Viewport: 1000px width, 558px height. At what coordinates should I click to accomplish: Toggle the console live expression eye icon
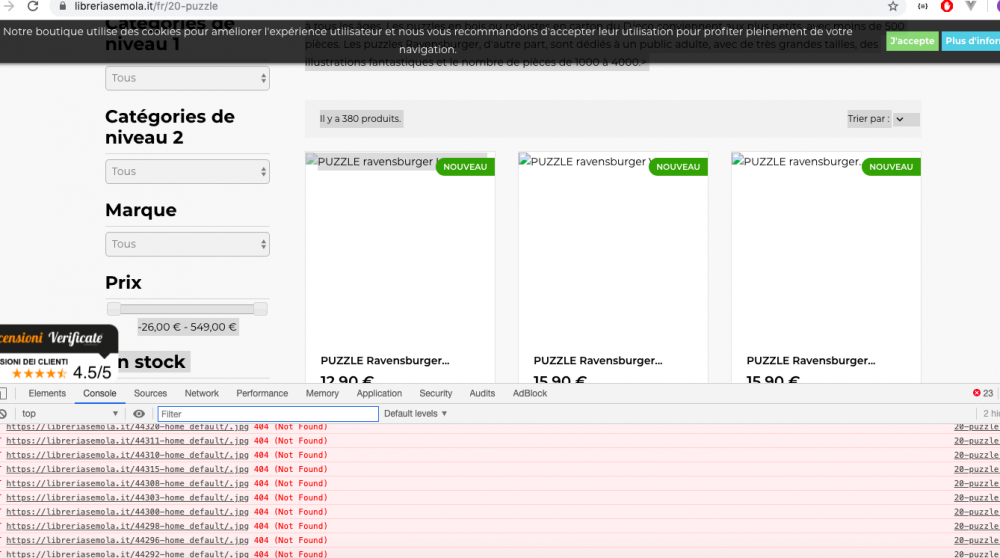(x=138, y=413)
